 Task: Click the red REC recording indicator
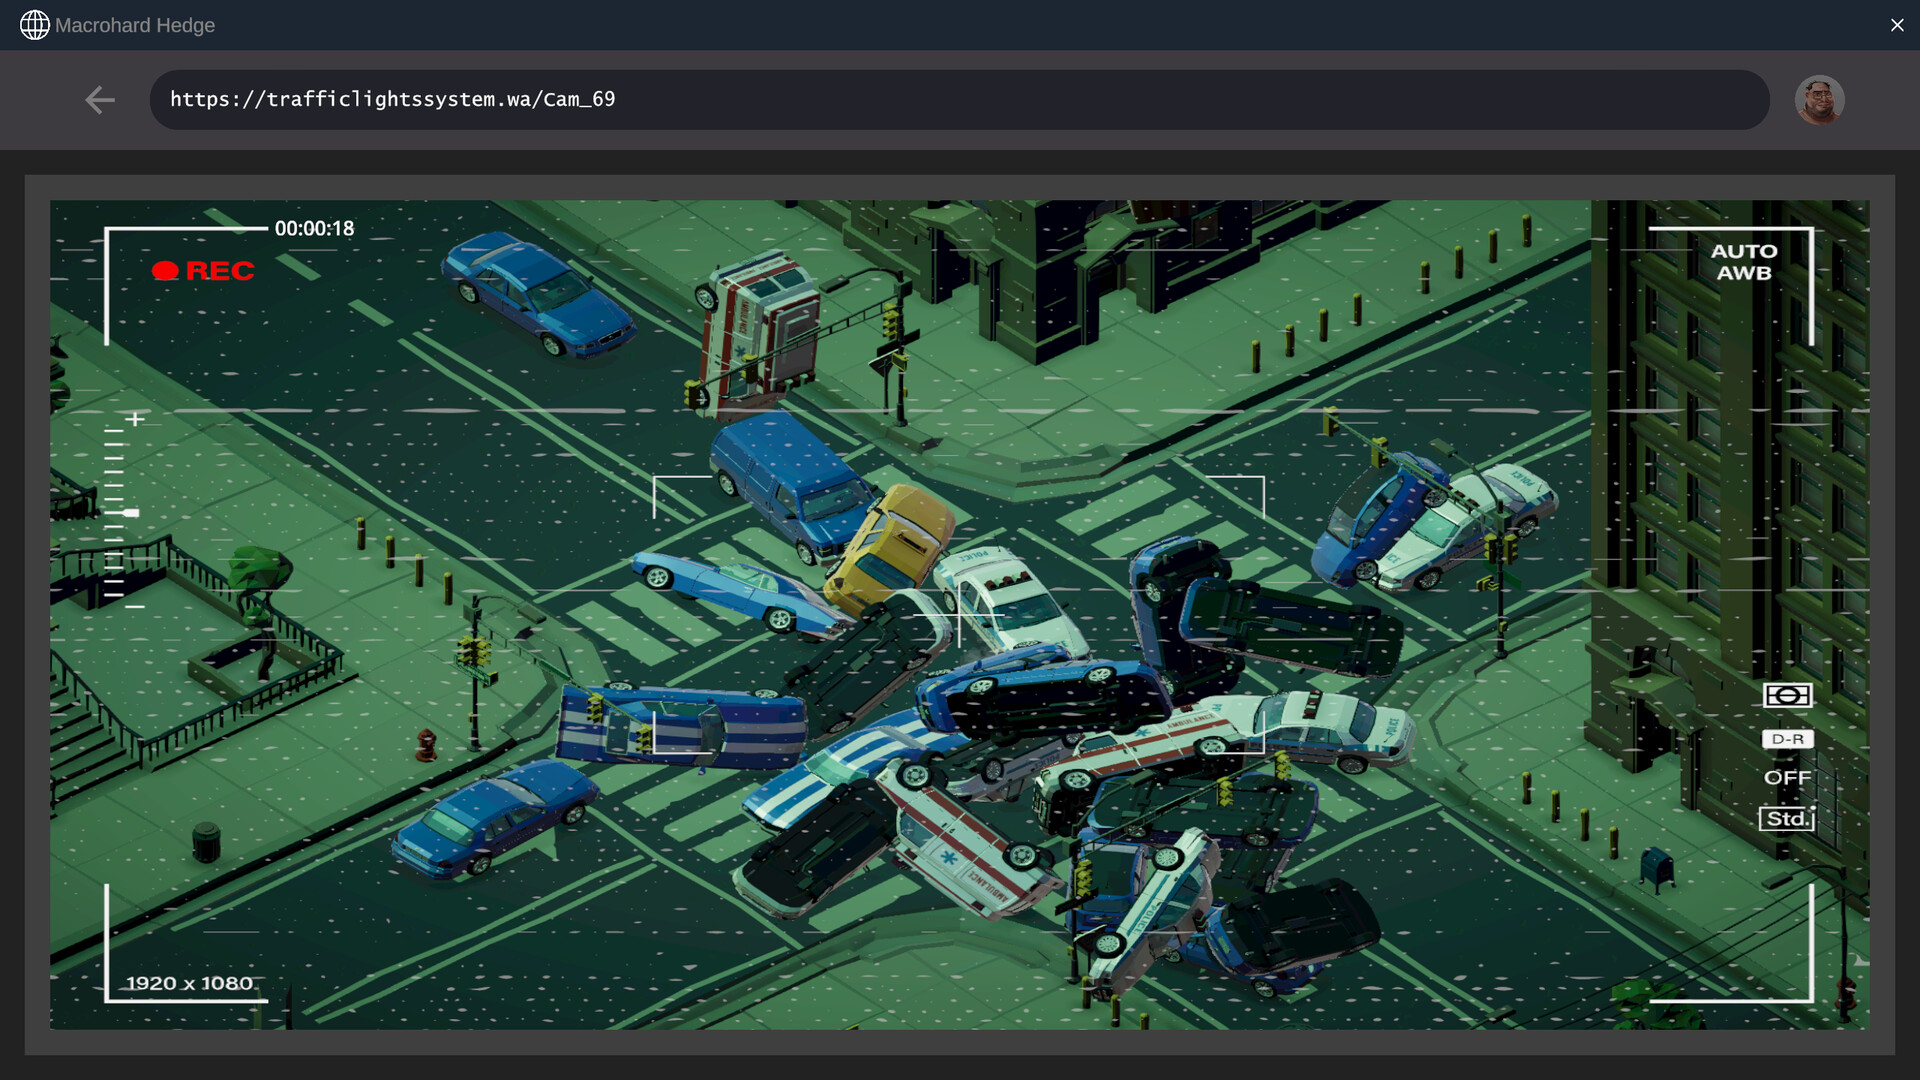pos(203,271)
